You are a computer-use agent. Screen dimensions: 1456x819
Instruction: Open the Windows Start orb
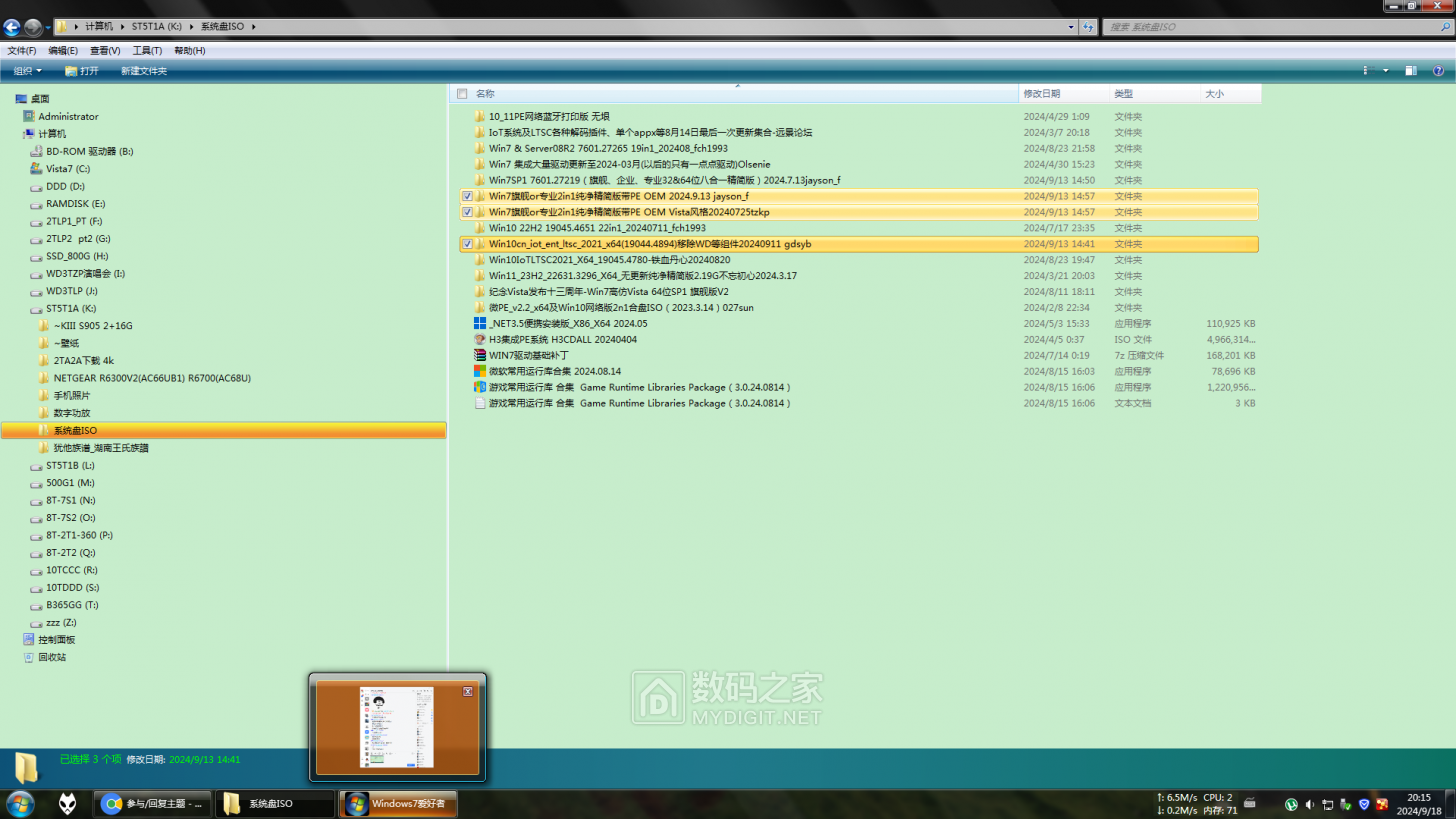click(x=20, y=803)
